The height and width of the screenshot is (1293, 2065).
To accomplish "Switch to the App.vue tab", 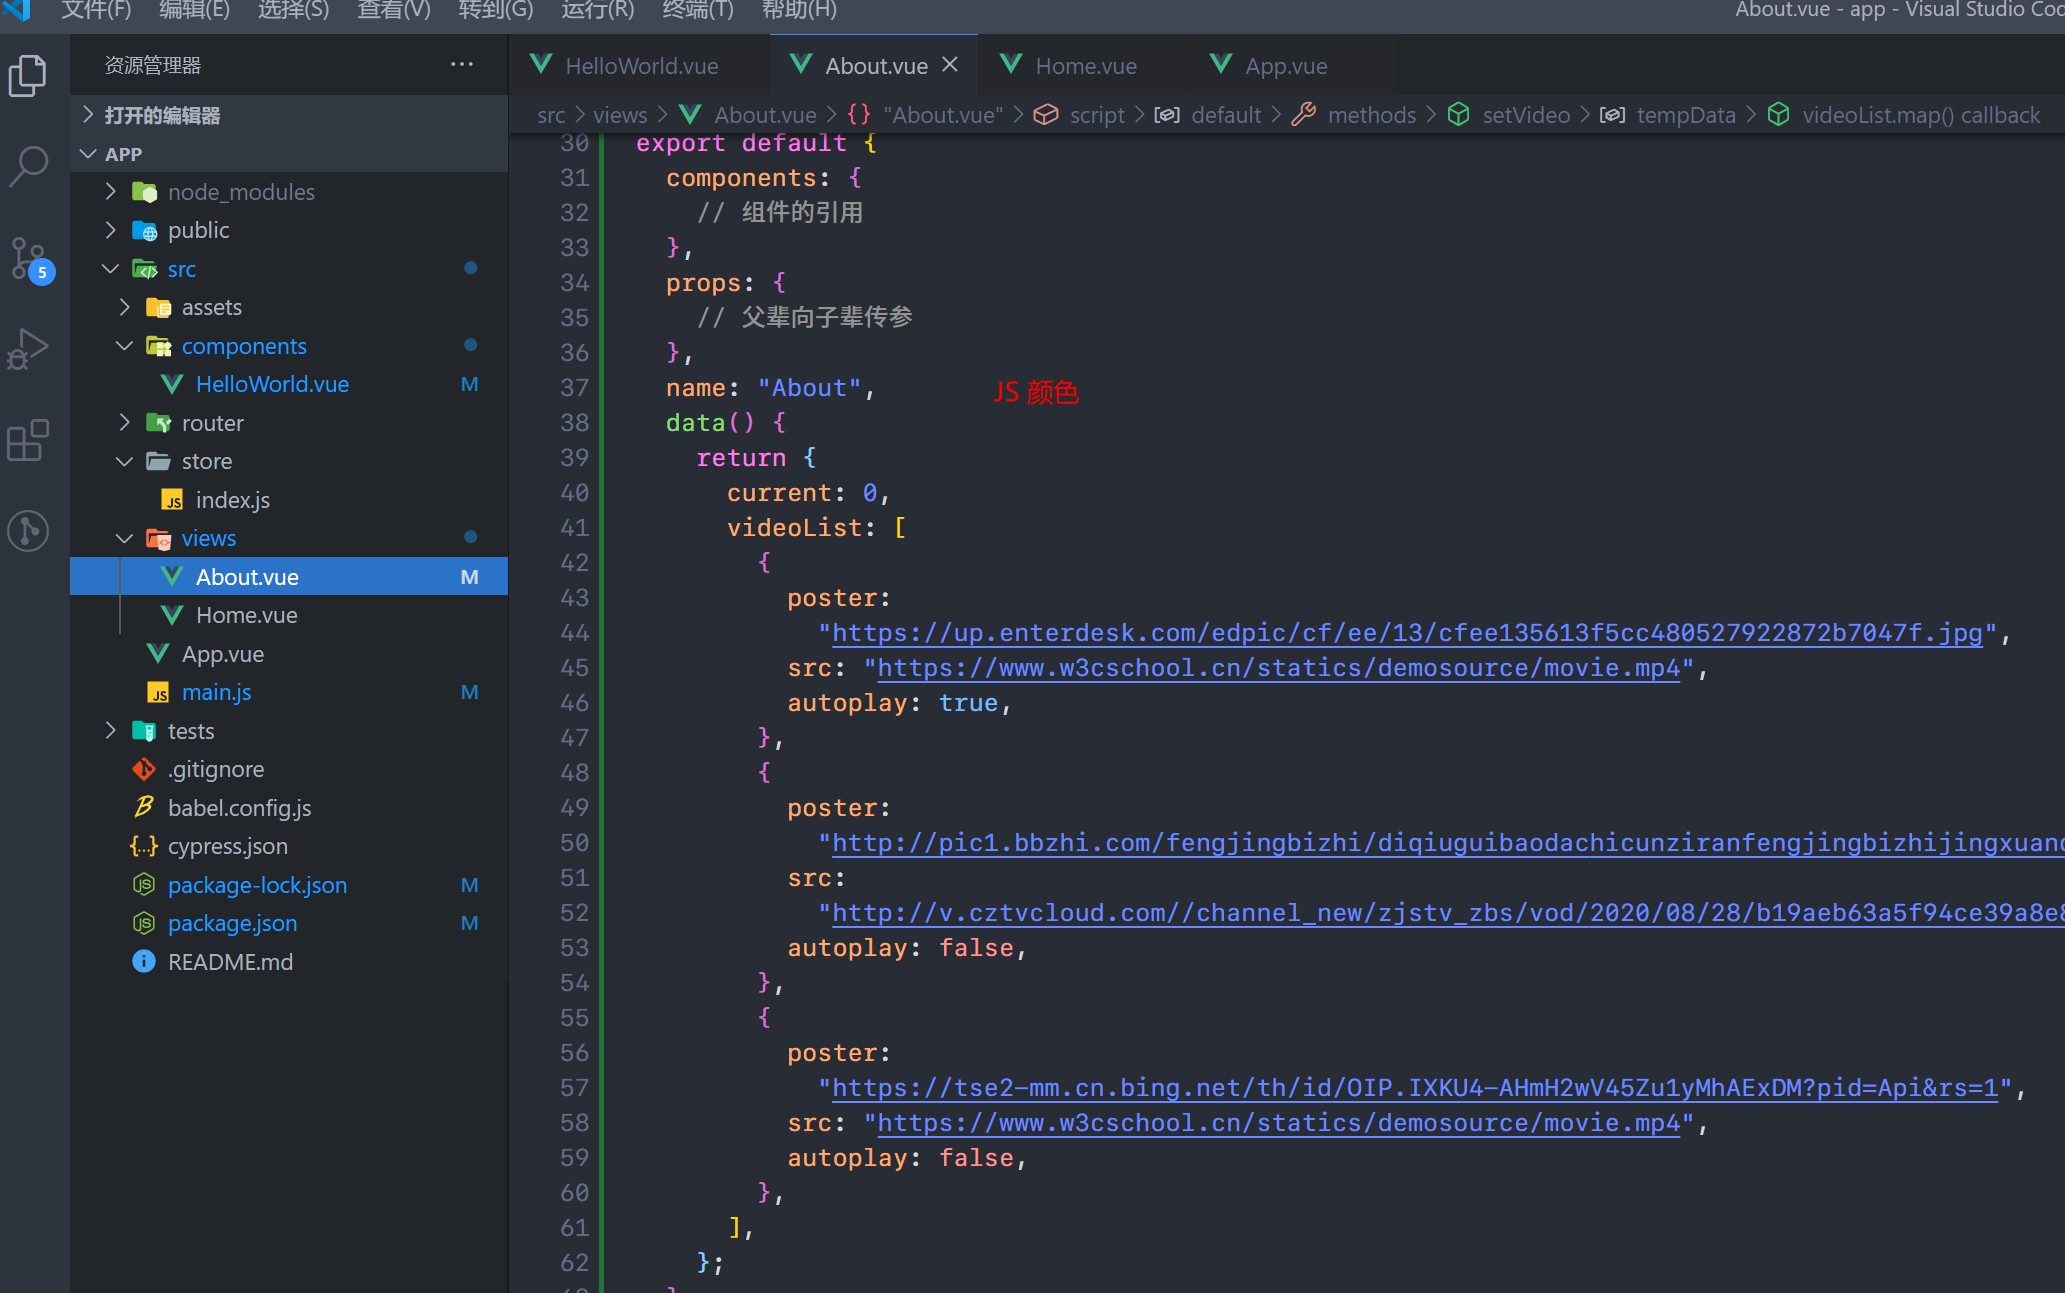I will click(x=1285, y=66).
